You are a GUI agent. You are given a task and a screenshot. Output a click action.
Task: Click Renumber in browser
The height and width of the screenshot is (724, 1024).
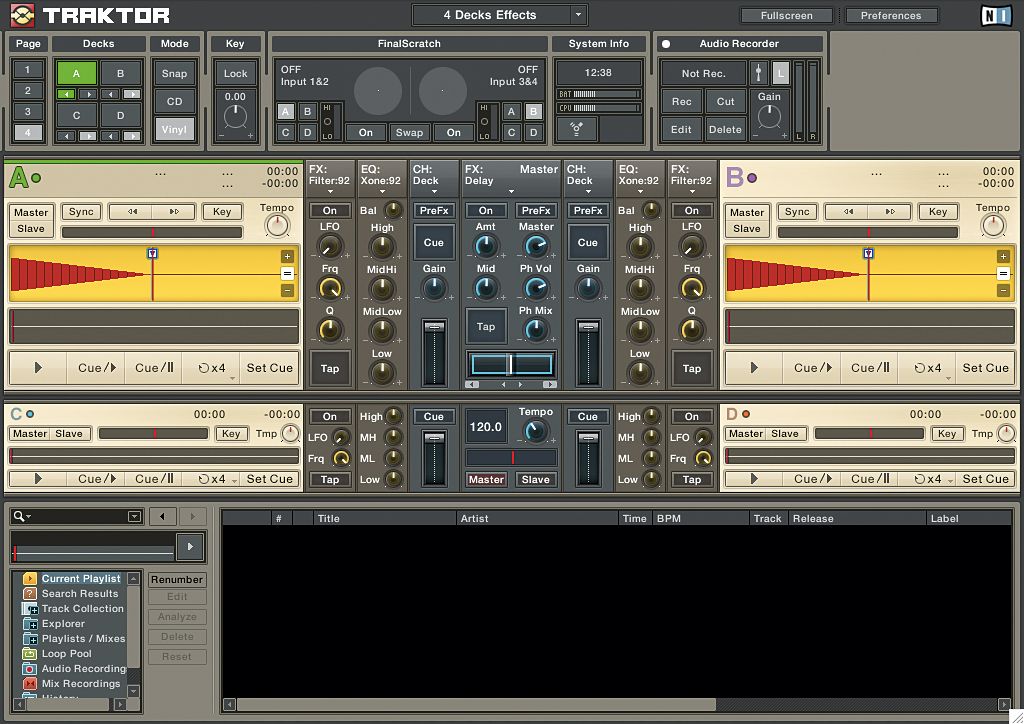(x=177, y=579)
